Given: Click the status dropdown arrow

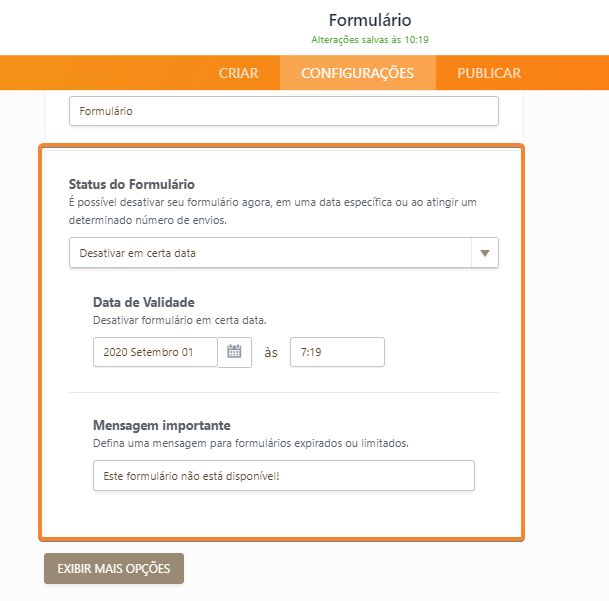Looking at the screenshot, I should coord(484,253).
